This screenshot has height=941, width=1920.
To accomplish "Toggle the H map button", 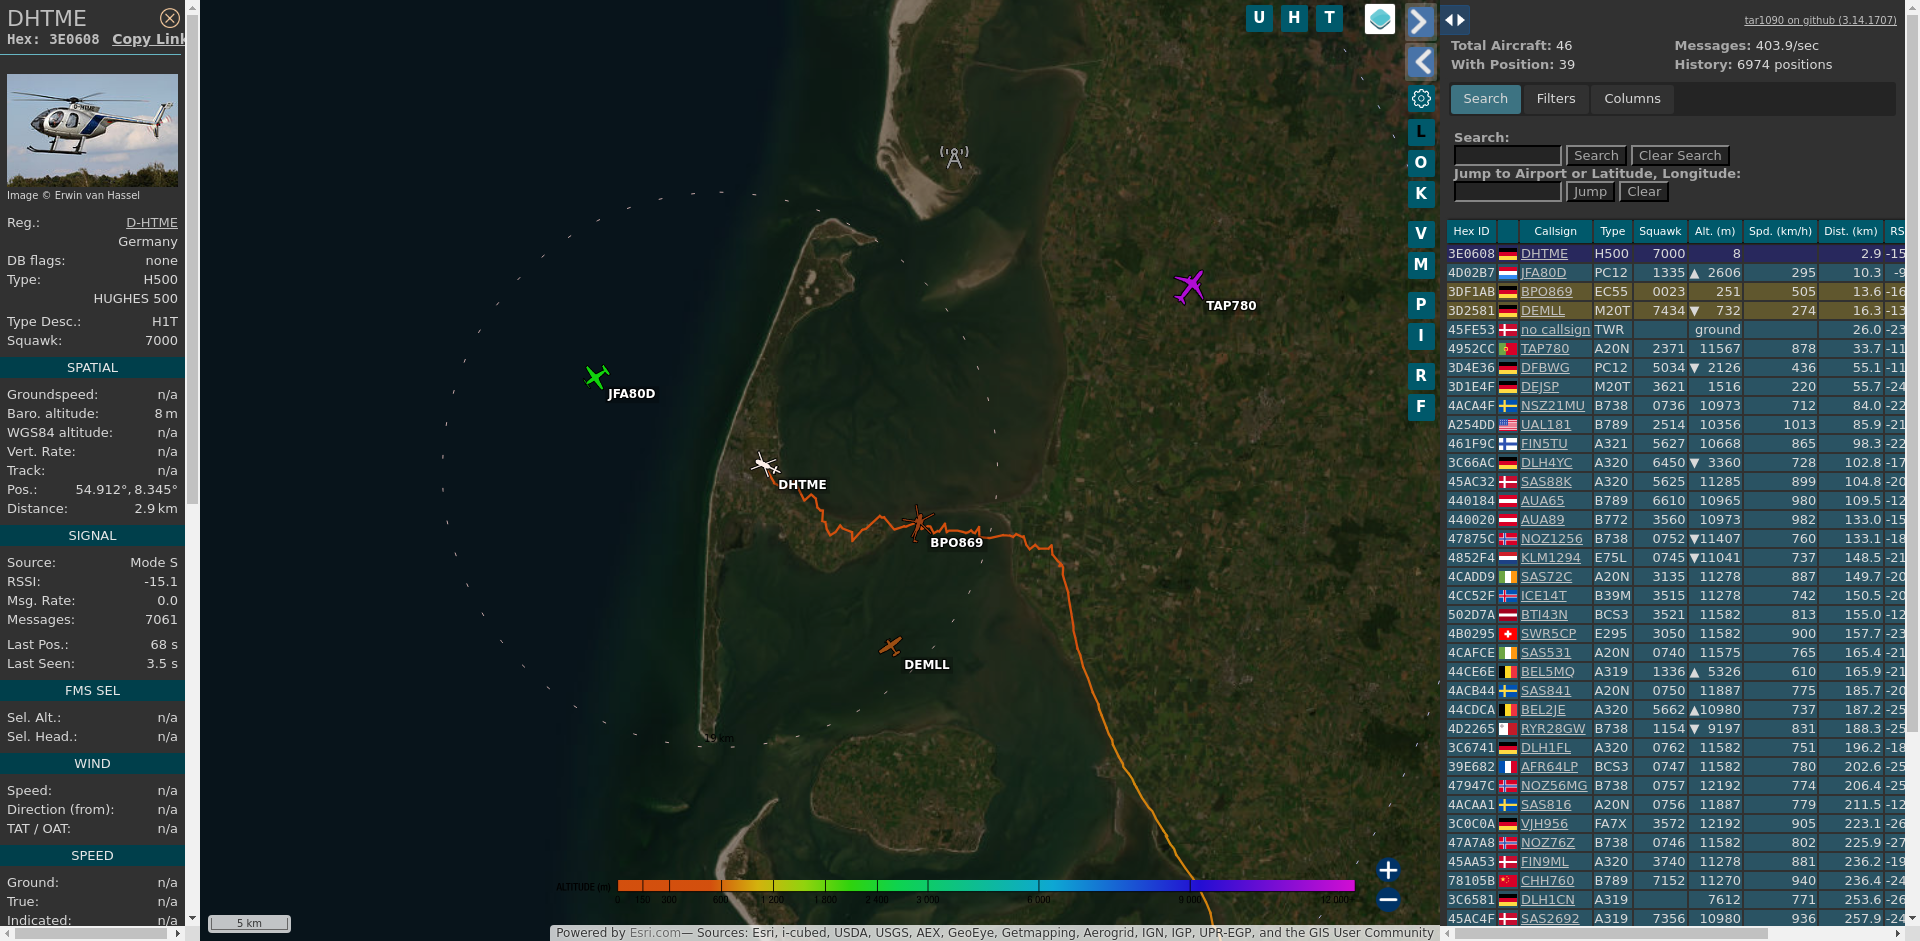I will (x=1294, y=18).
